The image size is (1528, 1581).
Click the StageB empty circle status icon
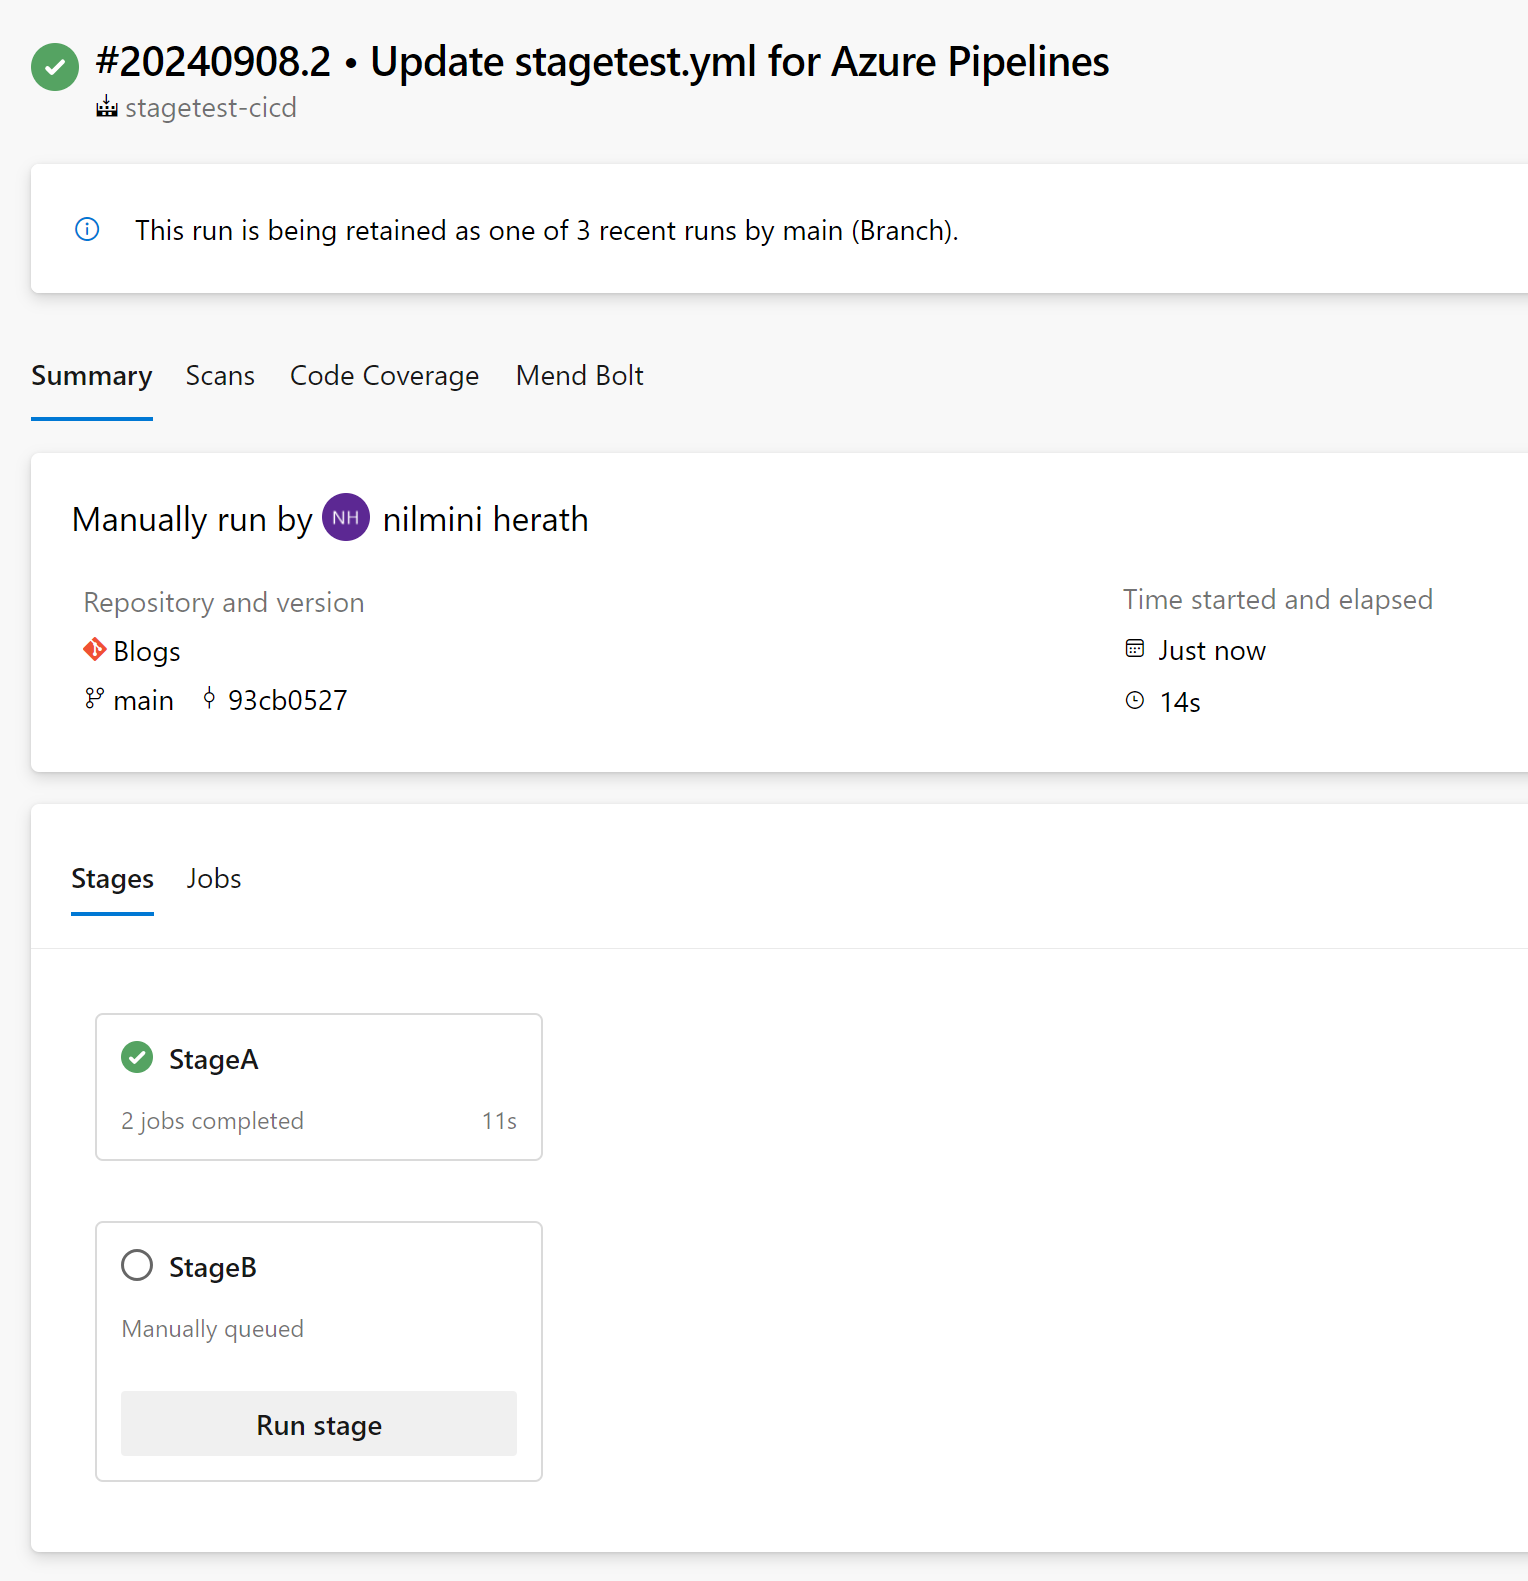coord(137,1265)
